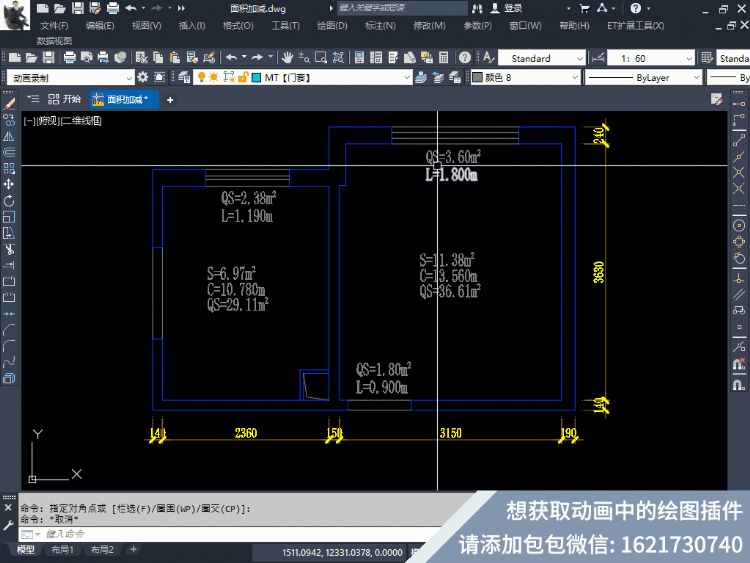Toggle freeze sun icon for MT layer

point(214,77)
